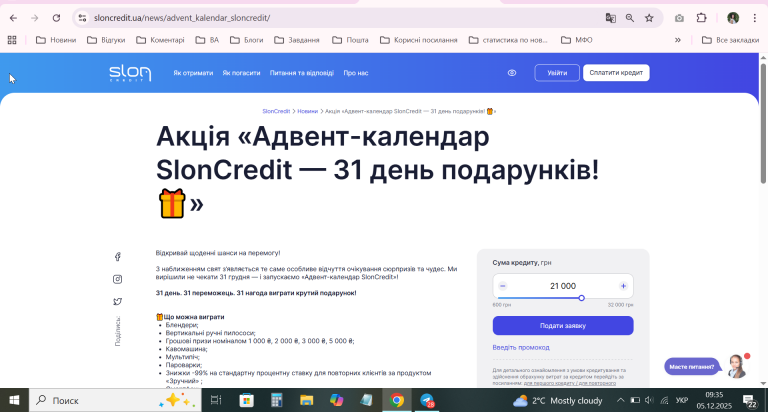Open the volume speaker tray icon
This screenshot has height=412, width=768.
(649, 400)
